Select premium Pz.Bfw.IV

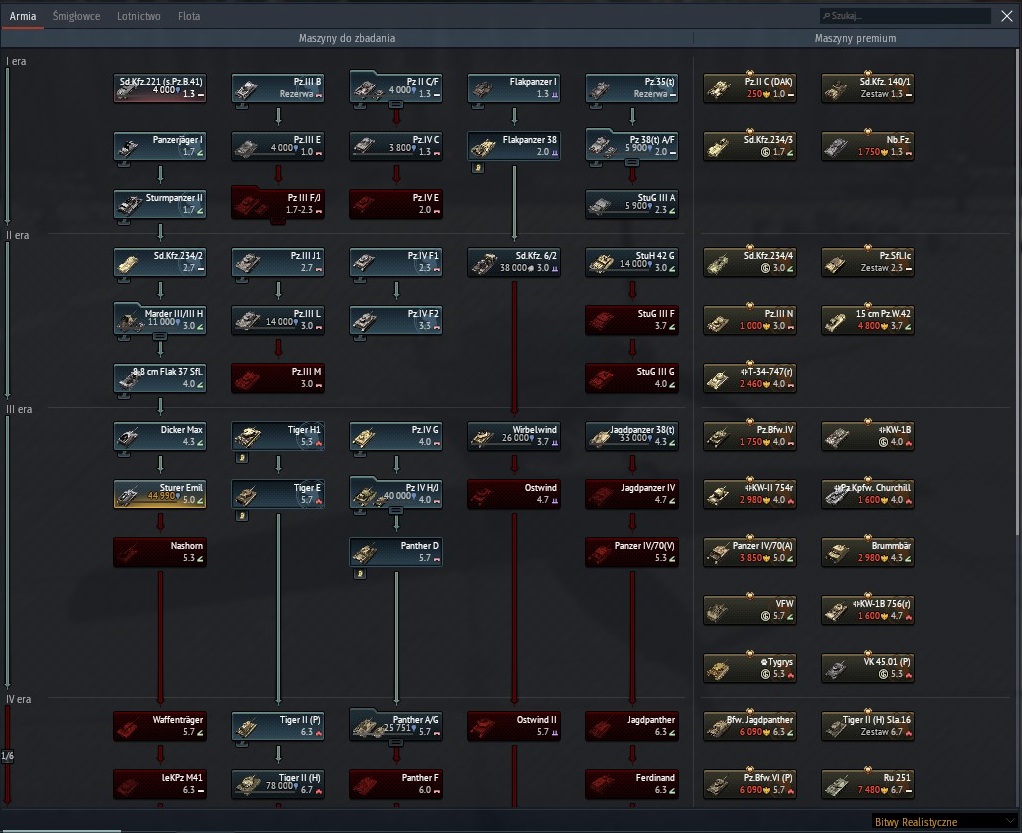click(x=750, y=436)
